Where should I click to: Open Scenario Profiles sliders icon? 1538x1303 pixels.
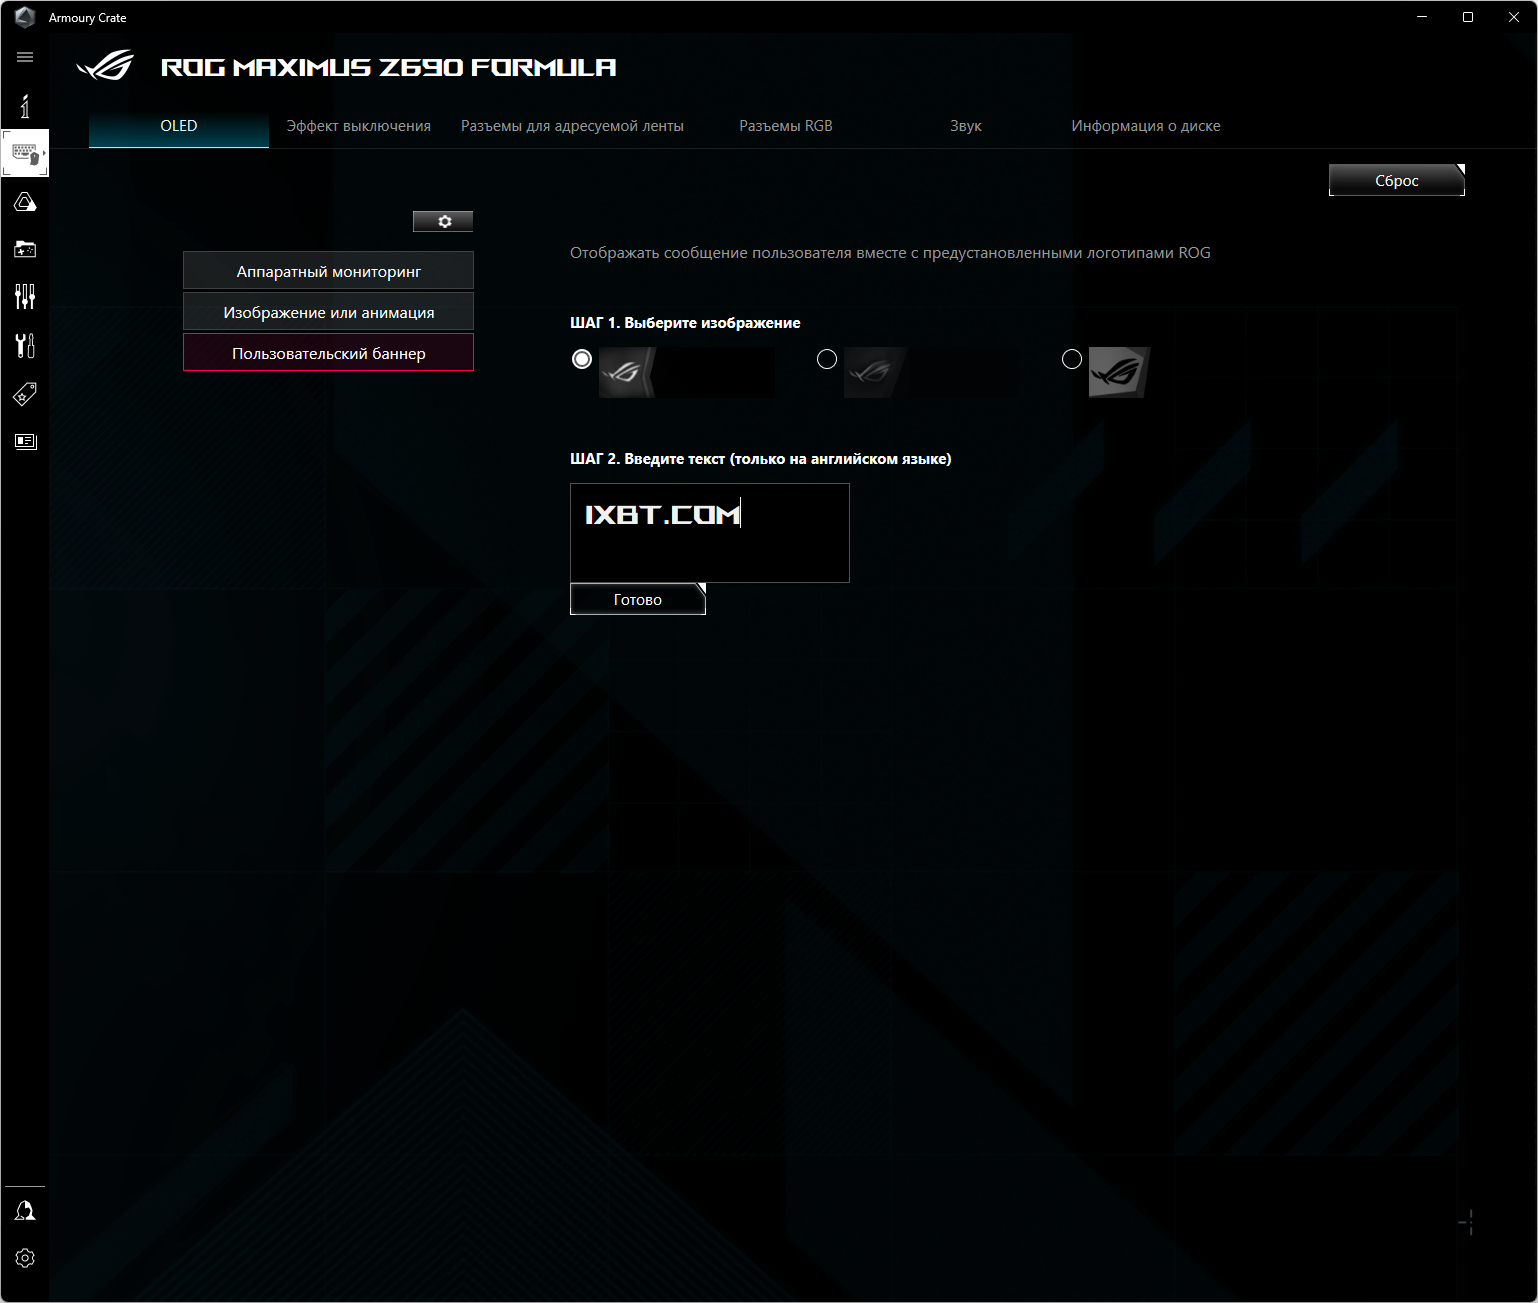tap(25, 296)
